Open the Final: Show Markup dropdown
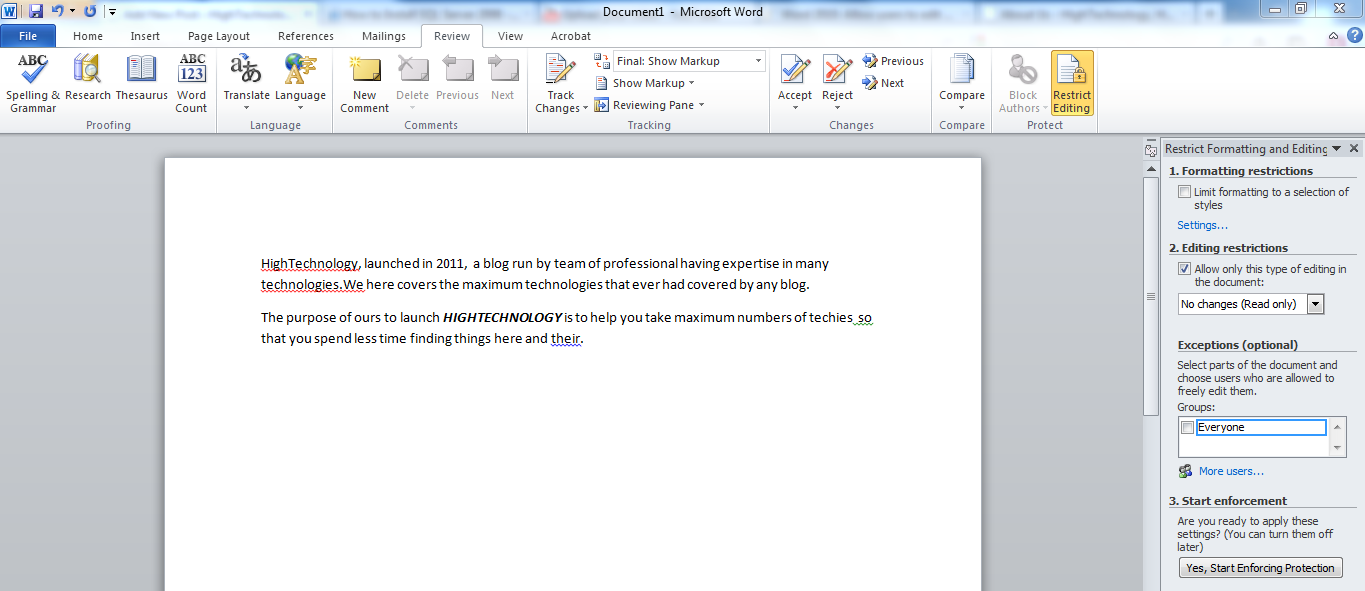1365x591 pixels. (758, 61)
